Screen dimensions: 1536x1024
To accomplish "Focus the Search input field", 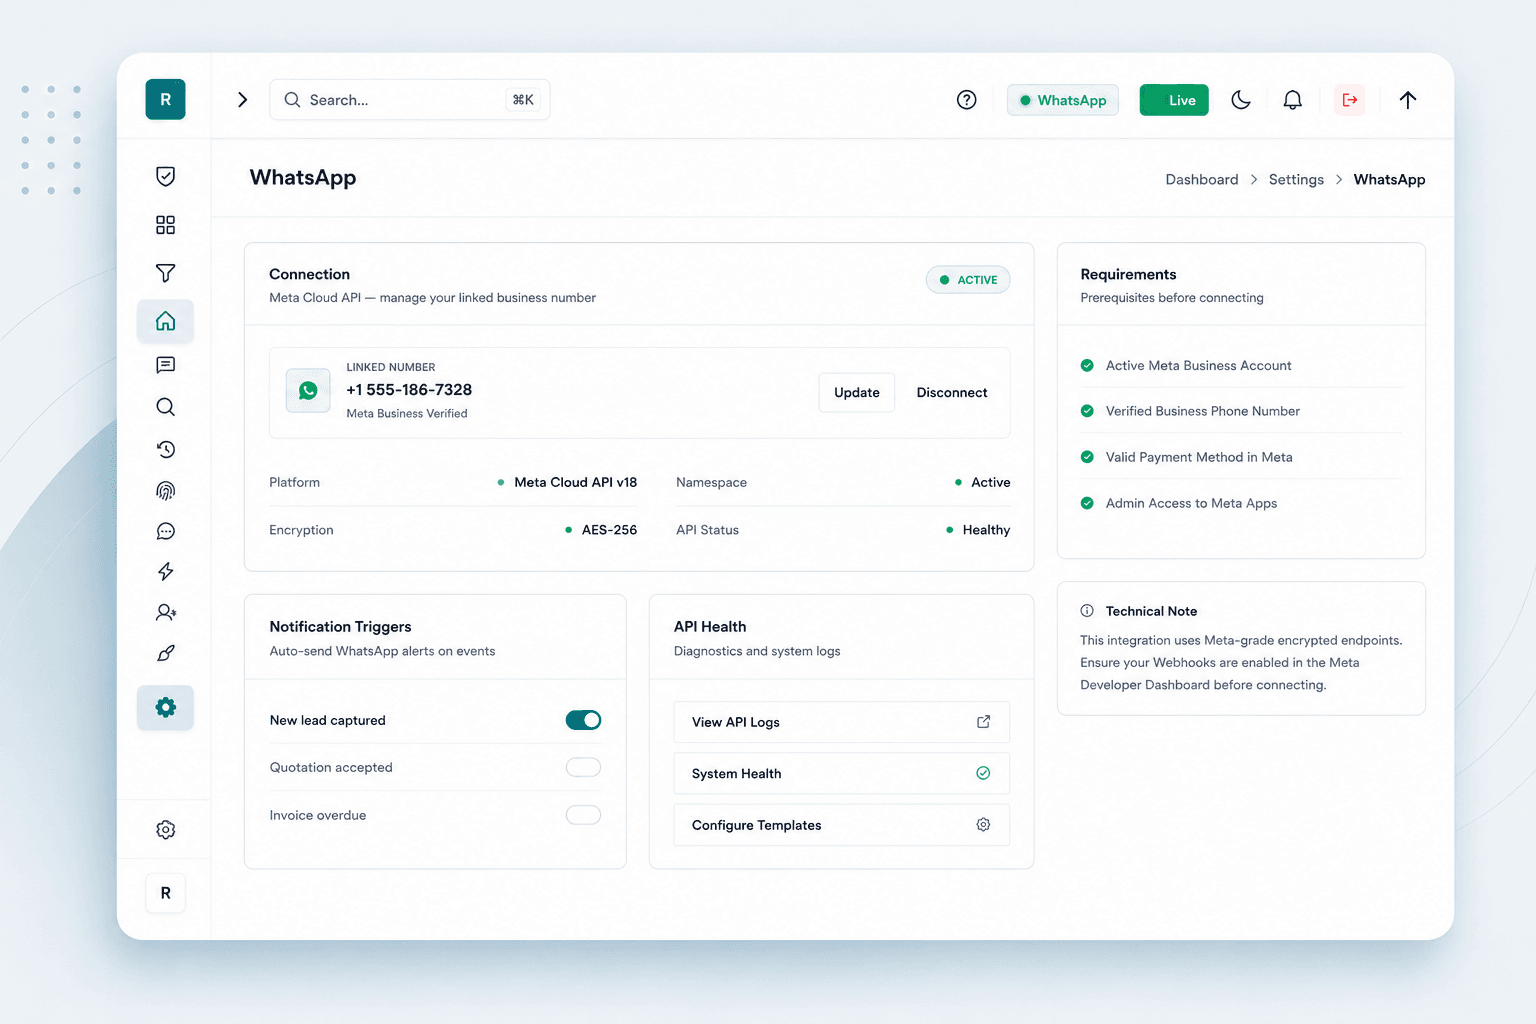I will tap(410, 100).
